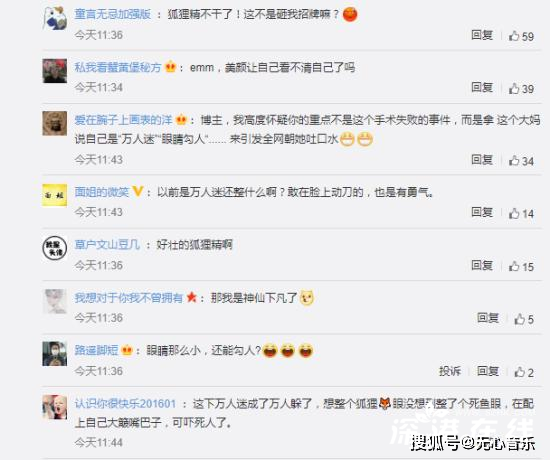Click avatar of 面姐的微笑
Image resolution: width=550 pixels, height=460 pixels.
(x=55, y=195)
